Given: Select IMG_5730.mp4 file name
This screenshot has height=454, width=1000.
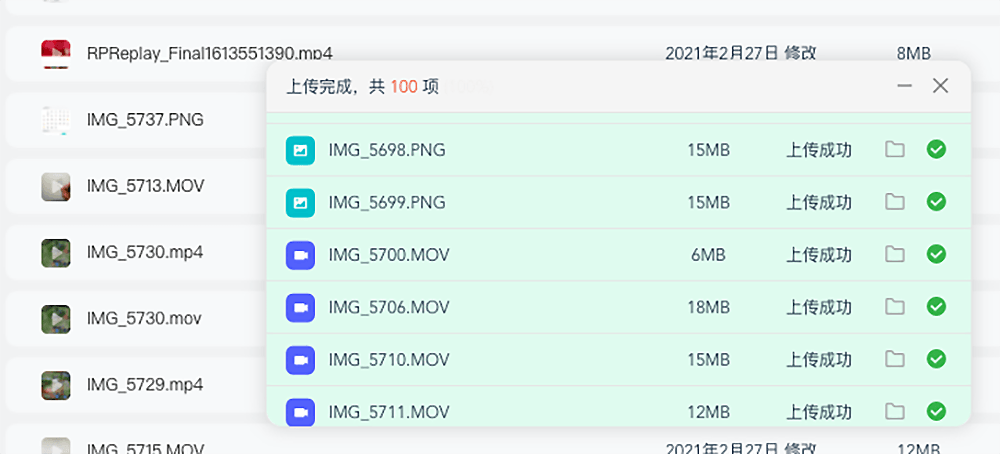Looking at the screenshot, I should 145,253.
